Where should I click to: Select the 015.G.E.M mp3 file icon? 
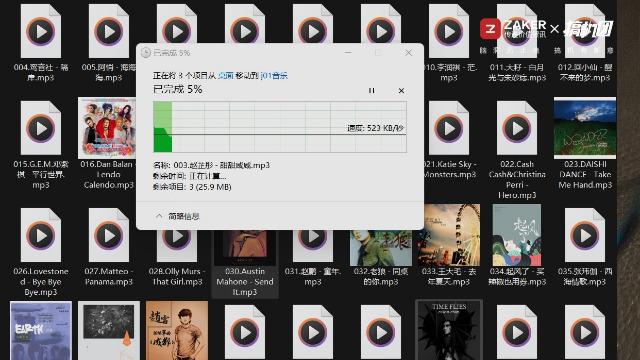point(41,128)
